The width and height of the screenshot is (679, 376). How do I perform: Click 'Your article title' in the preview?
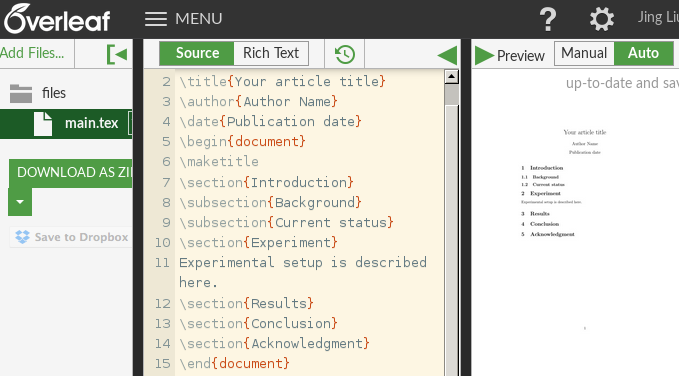585,132
